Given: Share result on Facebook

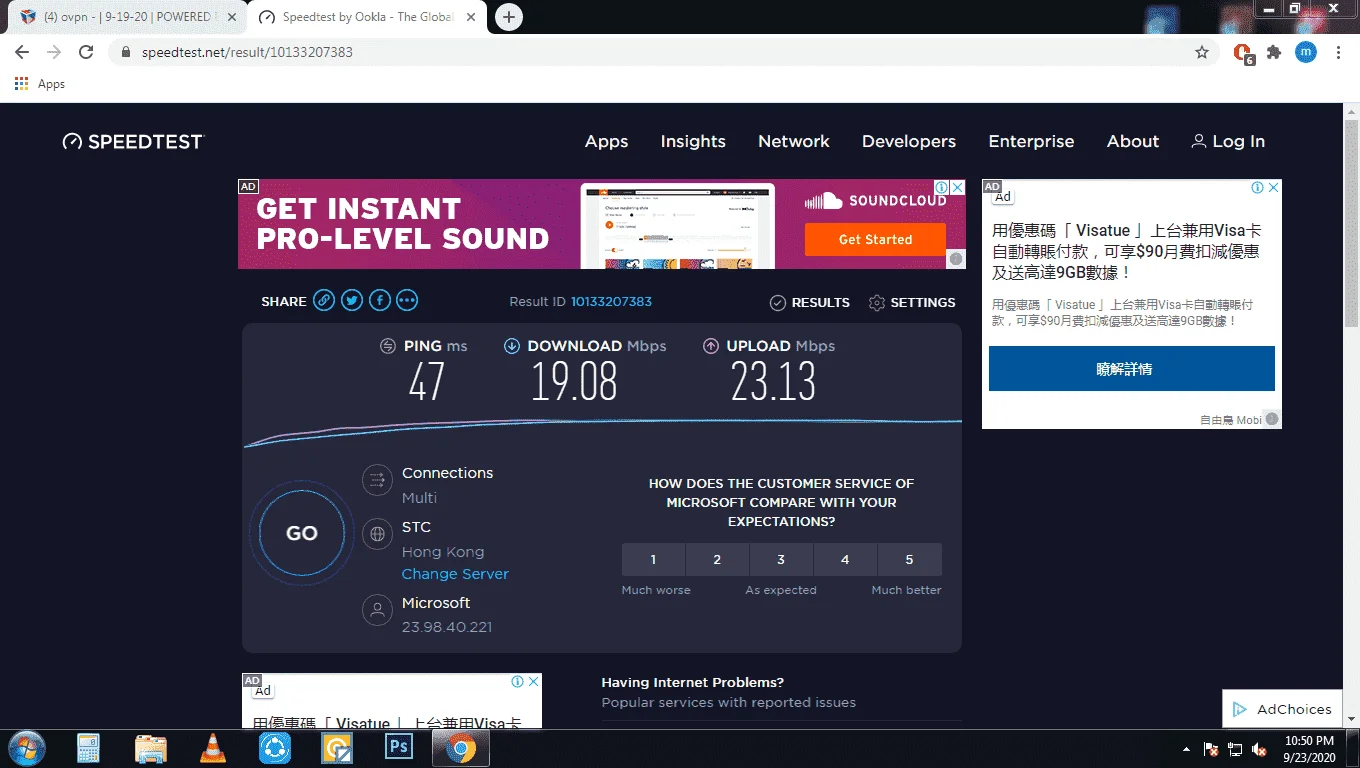Looking at the screenshot, I should [x=380, y=301].
